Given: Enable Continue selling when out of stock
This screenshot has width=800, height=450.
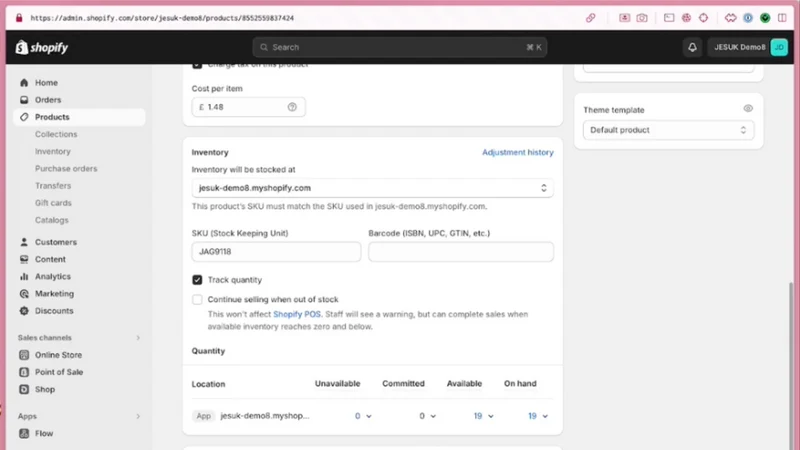Looking at the screenshot, I should pyautogui.click(x=197, y=299).
